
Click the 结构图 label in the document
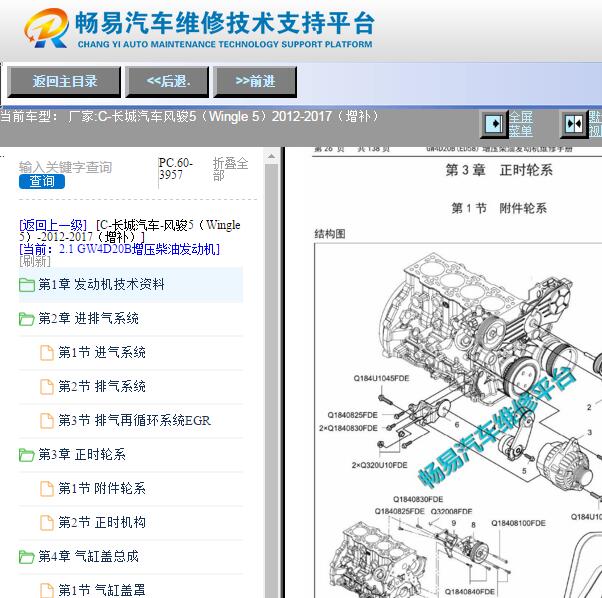click(x=330, y=234)
